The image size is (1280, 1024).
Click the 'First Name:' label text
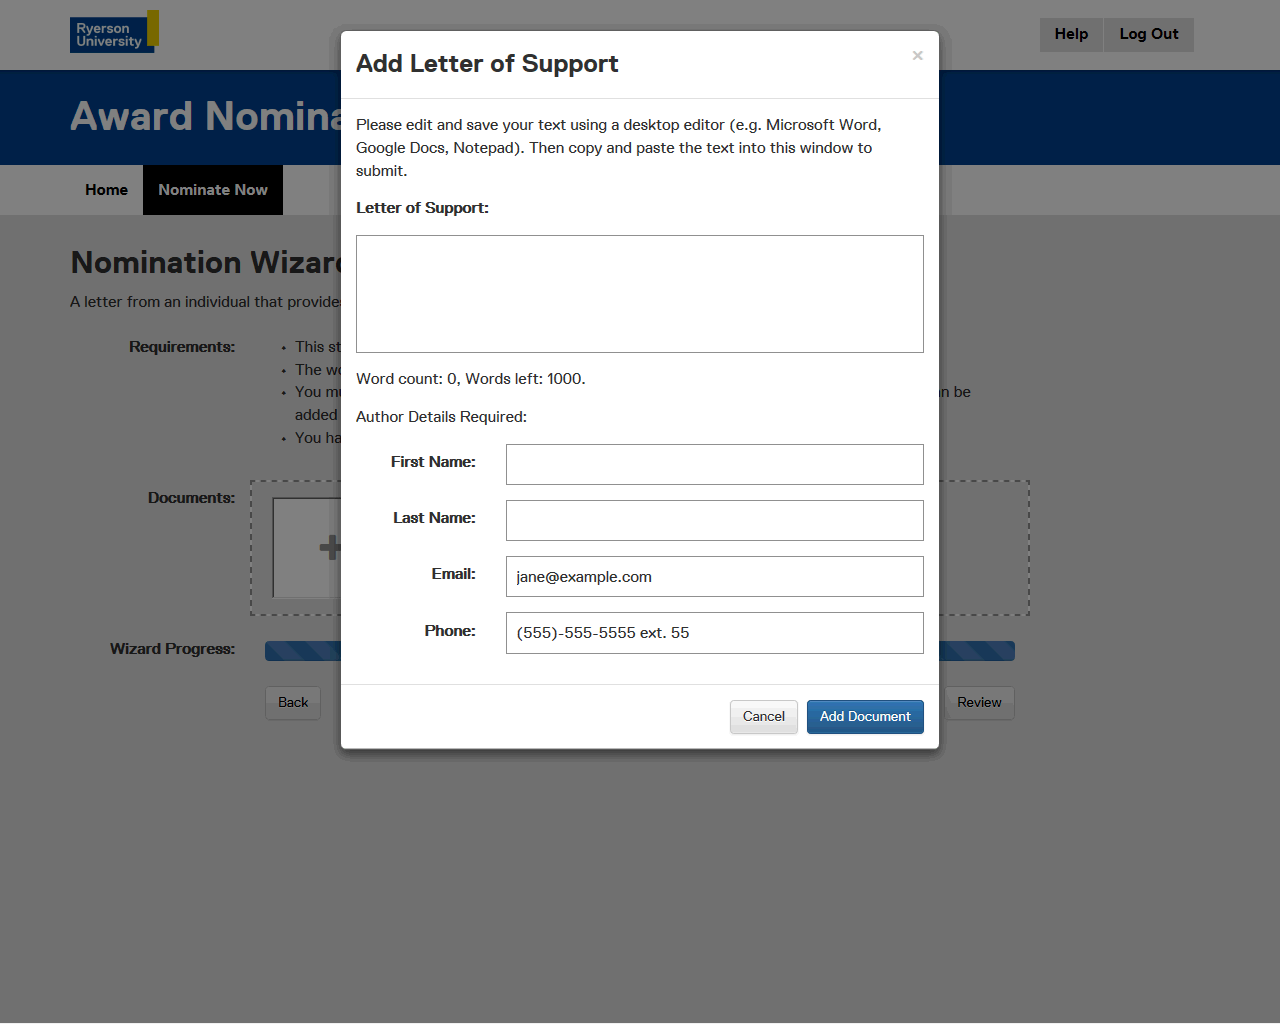433,462
